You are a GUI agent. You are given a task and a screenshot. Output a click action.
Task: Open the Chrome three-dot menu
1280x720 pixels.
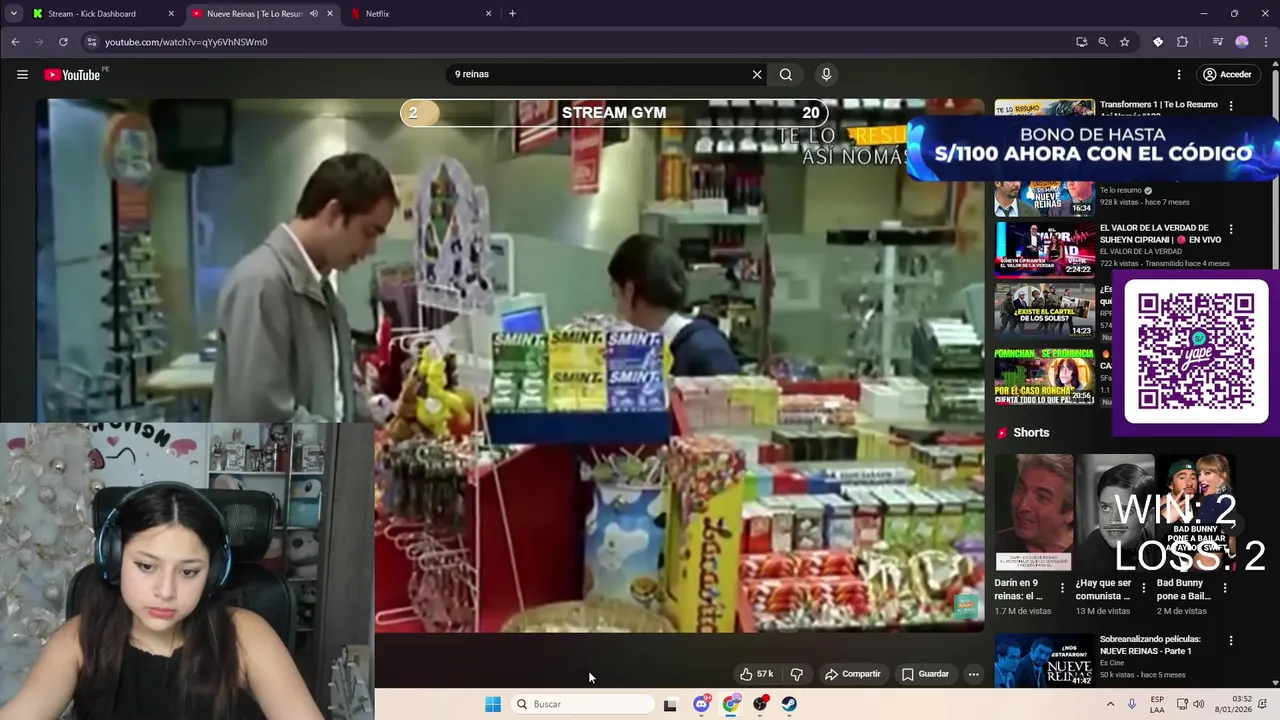coord(1264,42)
